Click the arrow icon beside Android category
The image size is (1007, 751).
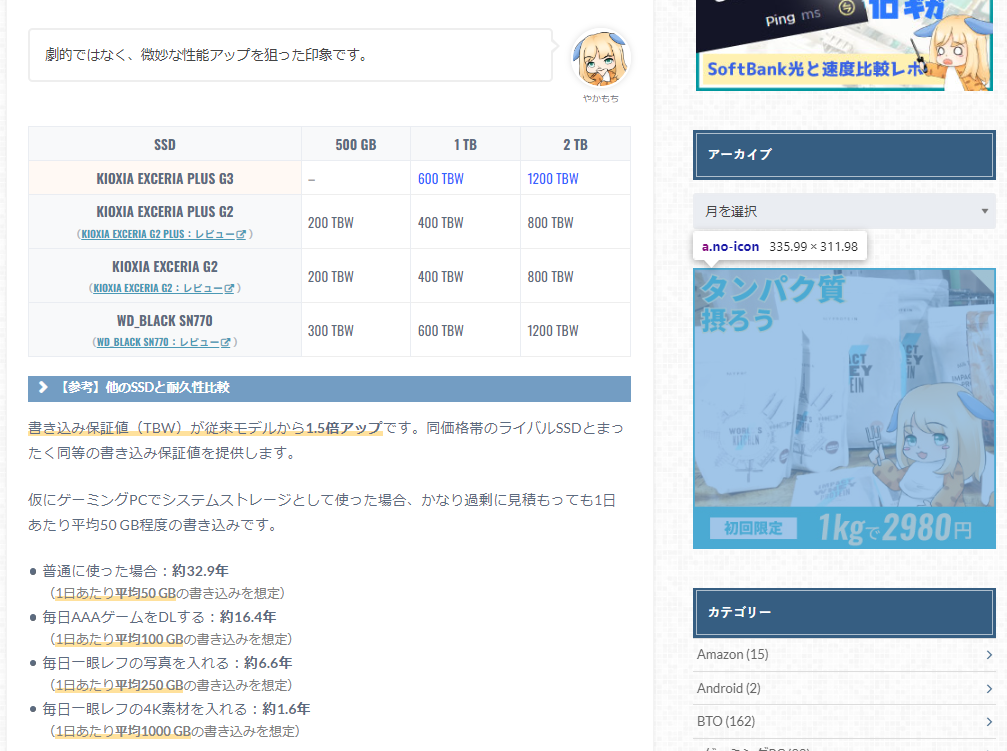point(988,688)
